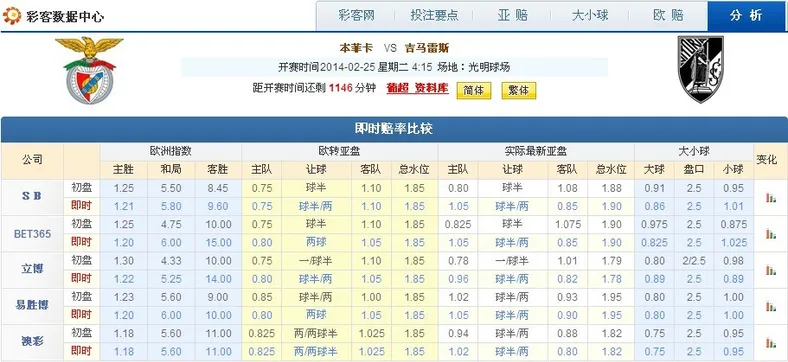The image size is (788, 362).
Task: Select the 欧转亚盘 column header
Action: (x=339, y=152)
